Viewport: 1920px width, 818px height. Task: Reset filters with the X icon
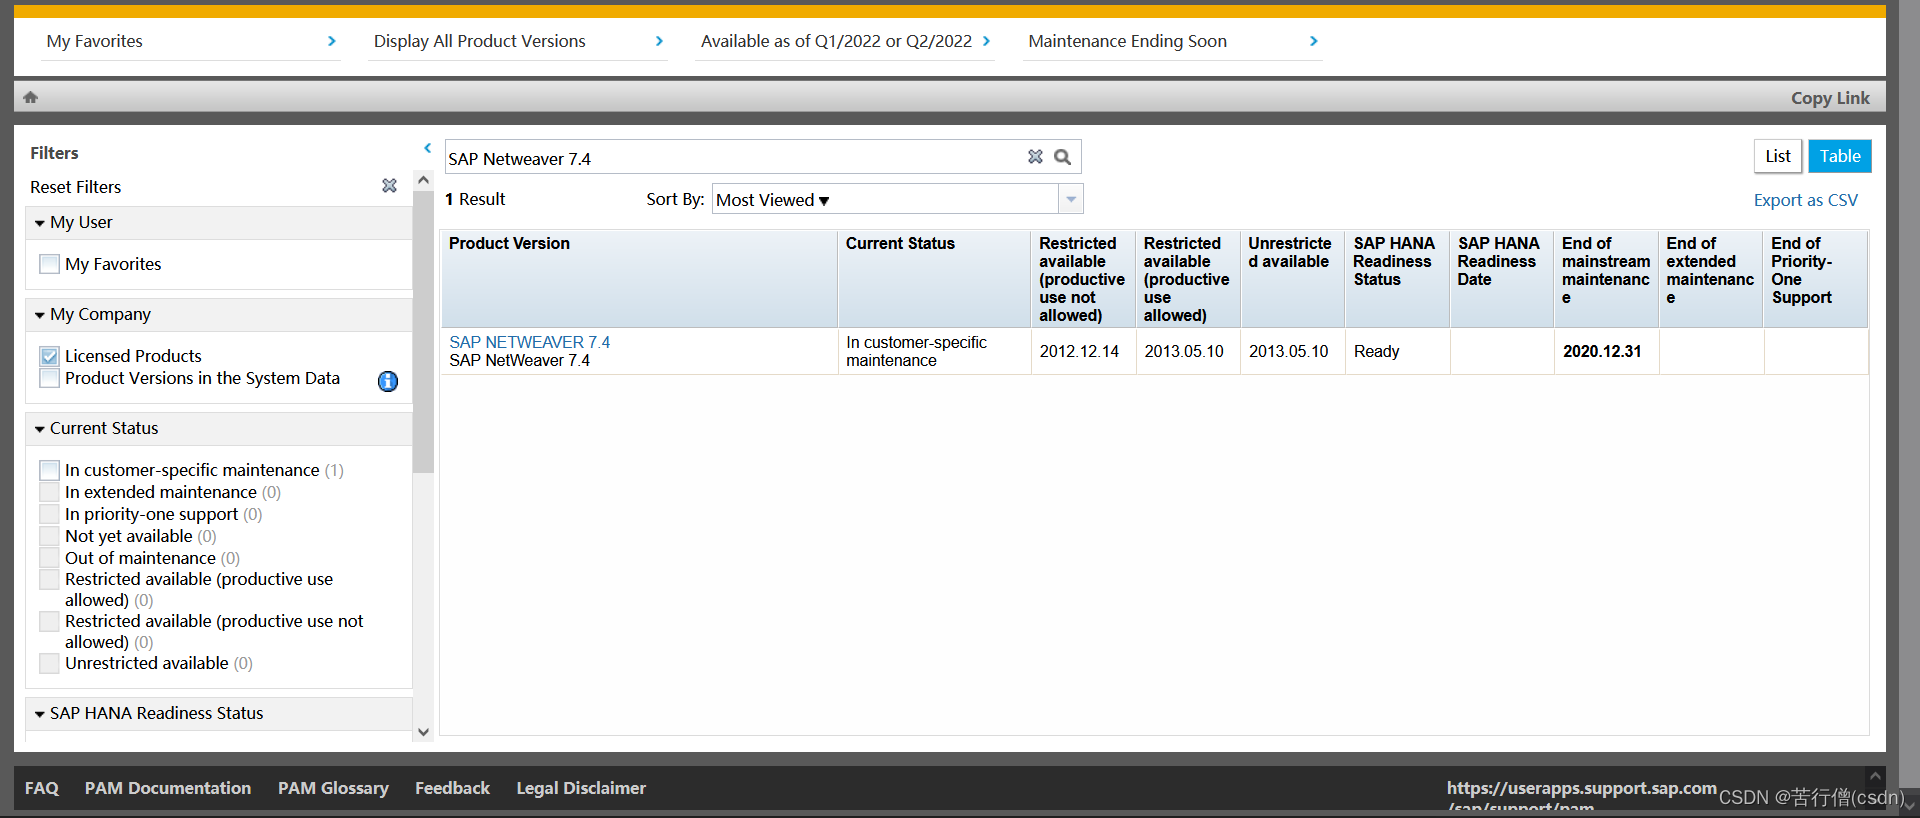tap(389, 186)
